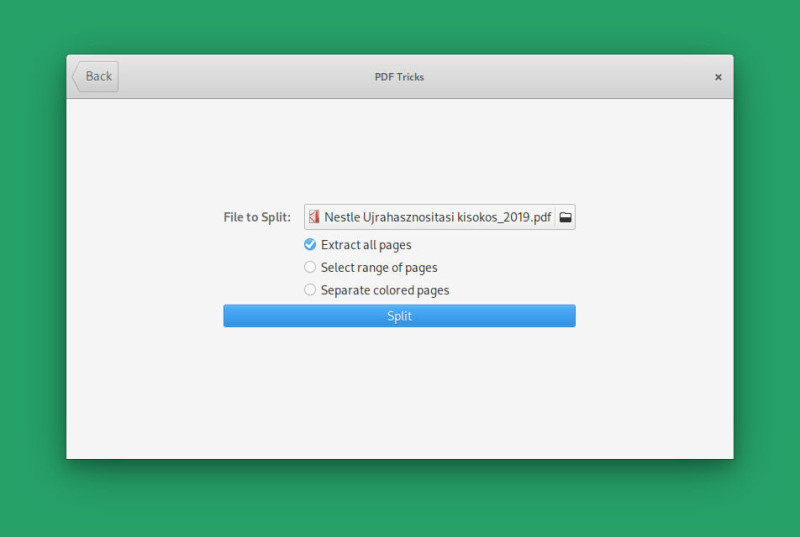
Task: Go back using the Back button
Action: [x=96, y=76]
